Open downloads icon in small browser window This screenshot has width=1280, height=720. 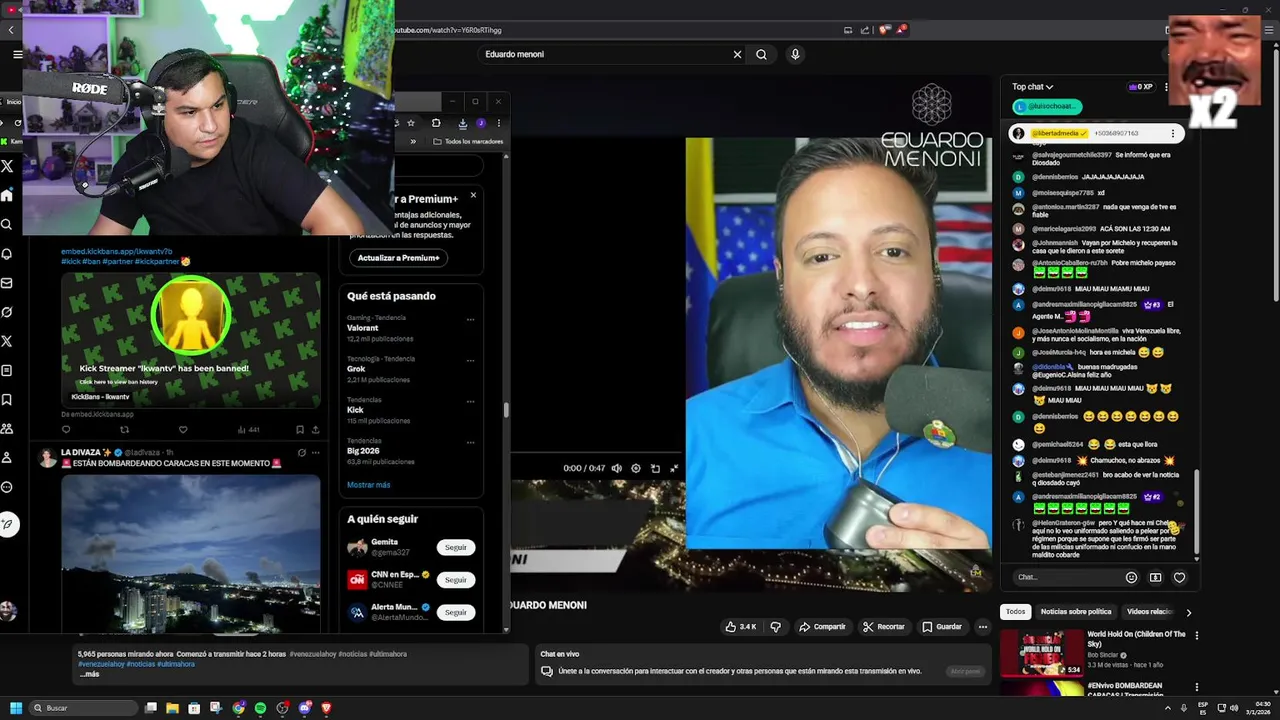[x=462, y=123]
